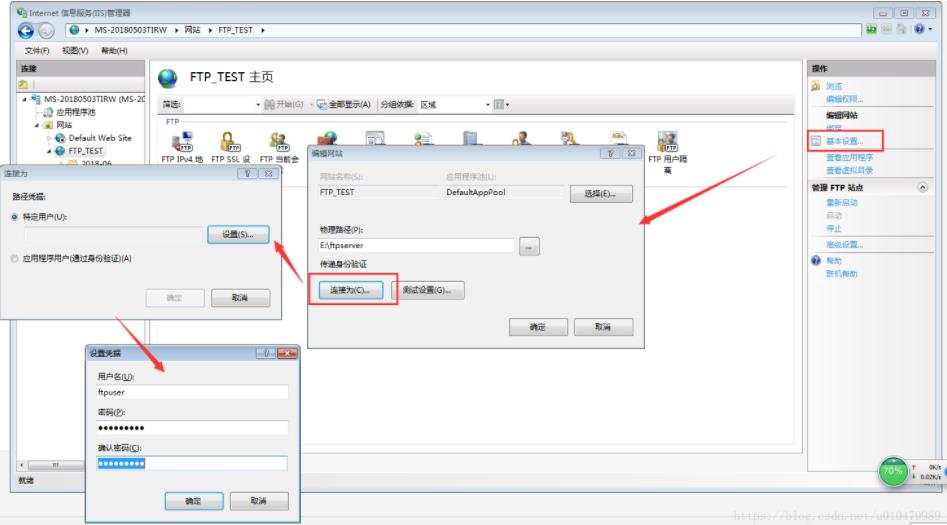947x525 pixels.
Task: Click the 查看应用程序 link
Action: point(850,157)
